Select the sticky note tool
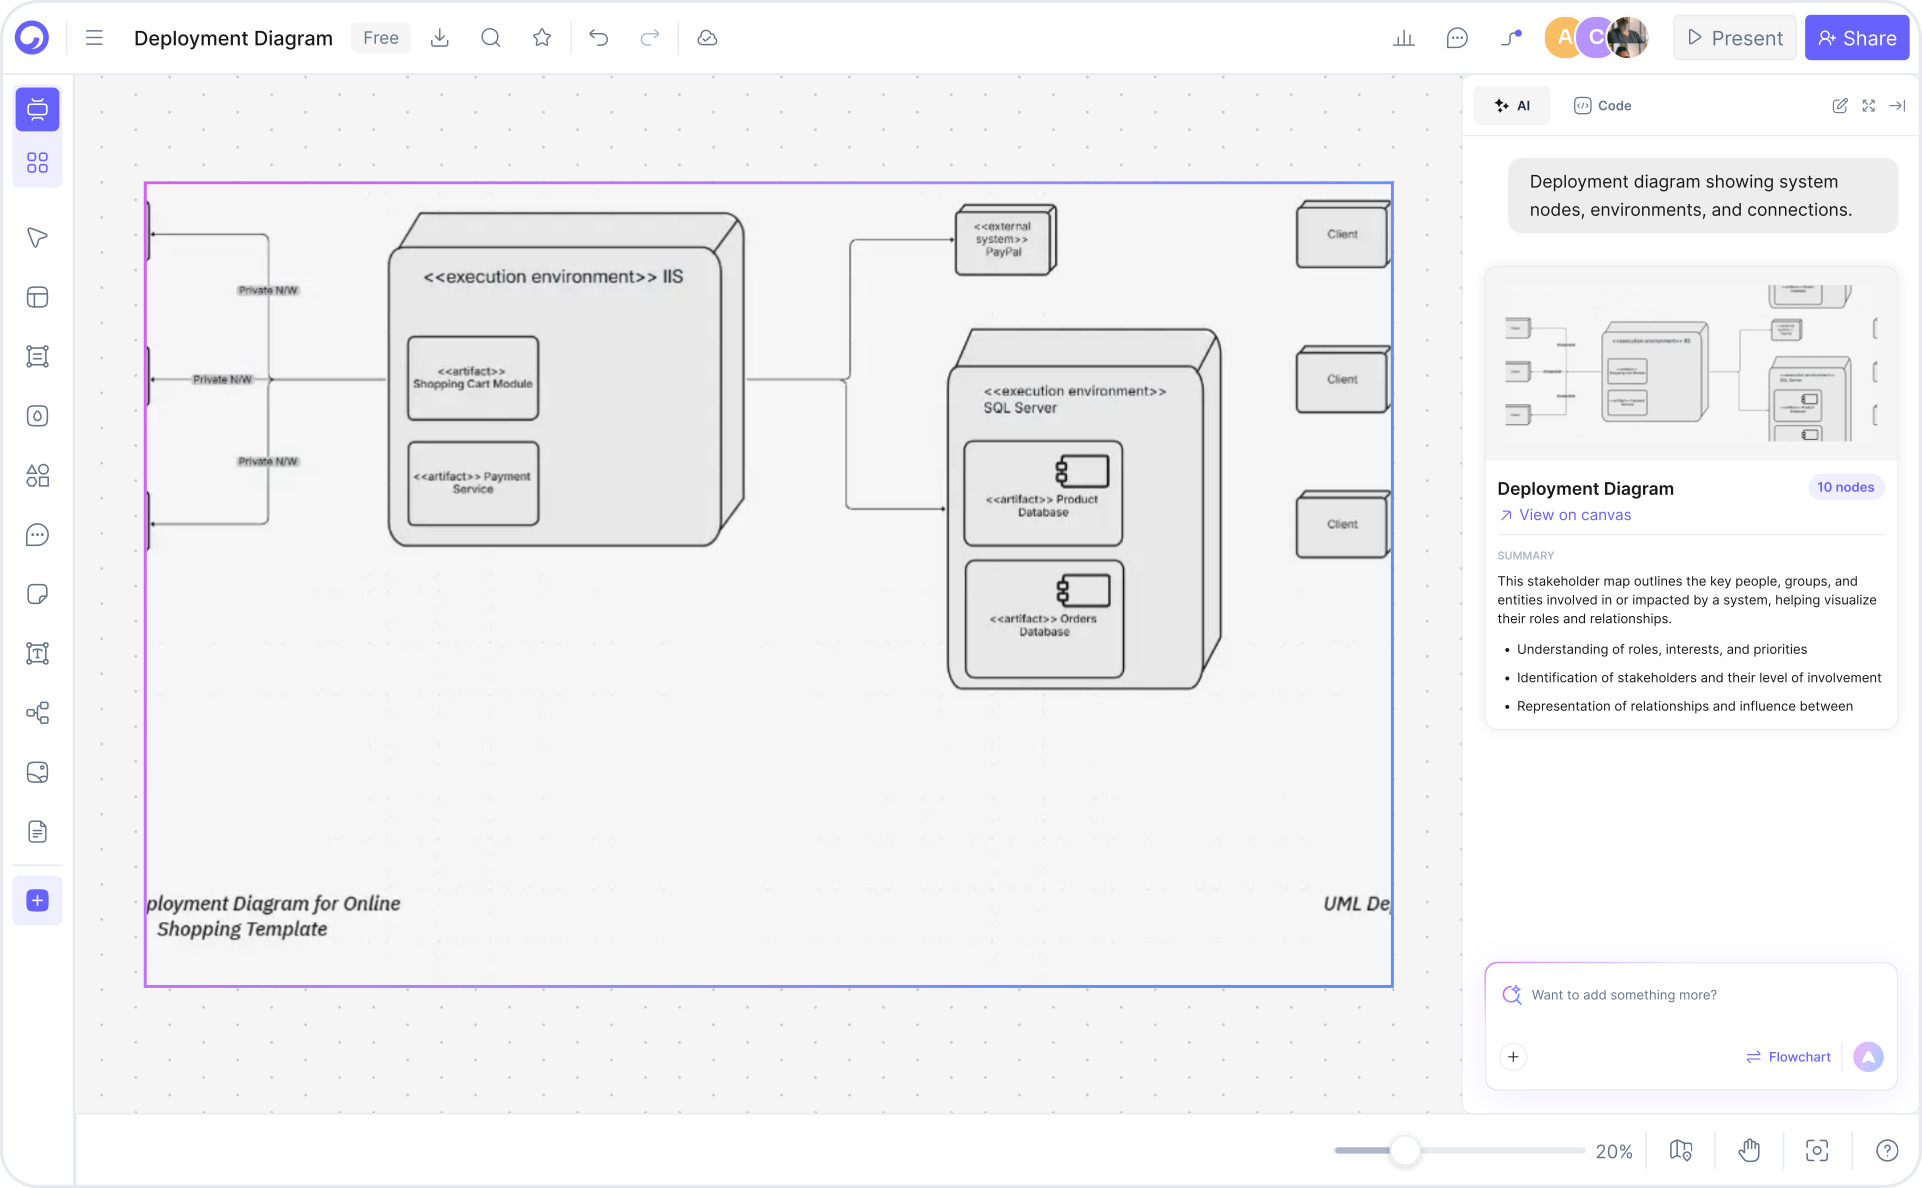1922x1188 pixels. (37, 594)
